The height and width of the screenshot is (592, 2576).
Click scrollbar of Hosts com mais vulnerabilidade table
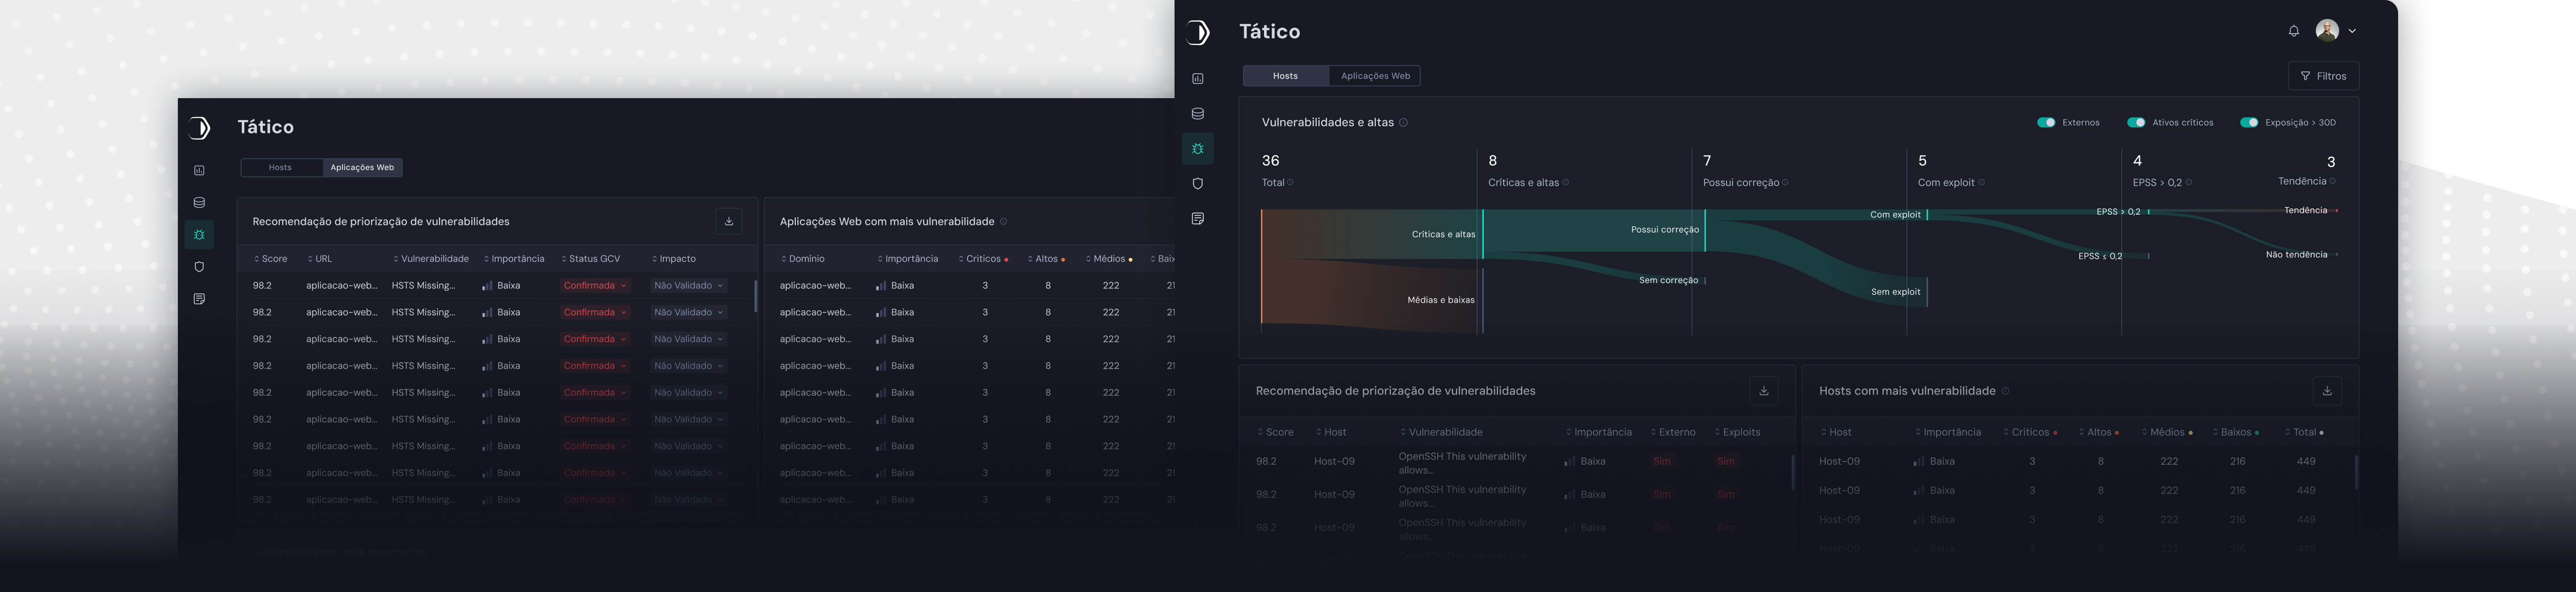click(x=2357, y=473)
